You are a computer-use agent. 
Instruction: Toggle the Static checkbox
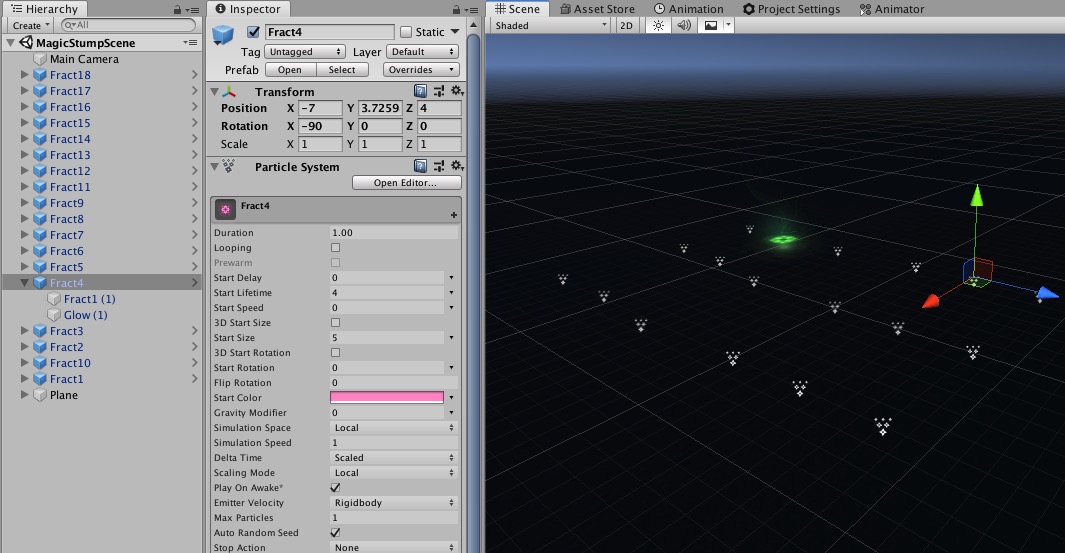click(406, 32)
